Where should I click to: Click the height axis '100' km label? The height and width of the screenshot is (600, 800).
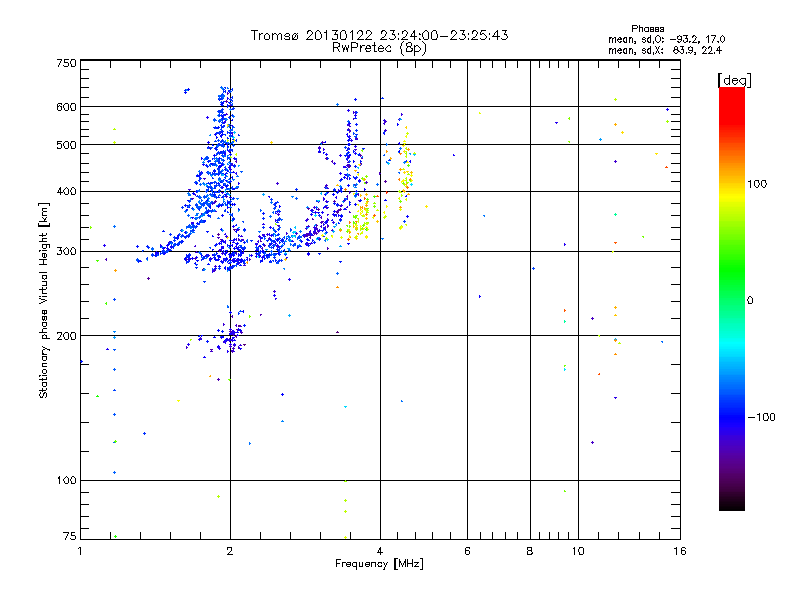[x=66, y=480]
